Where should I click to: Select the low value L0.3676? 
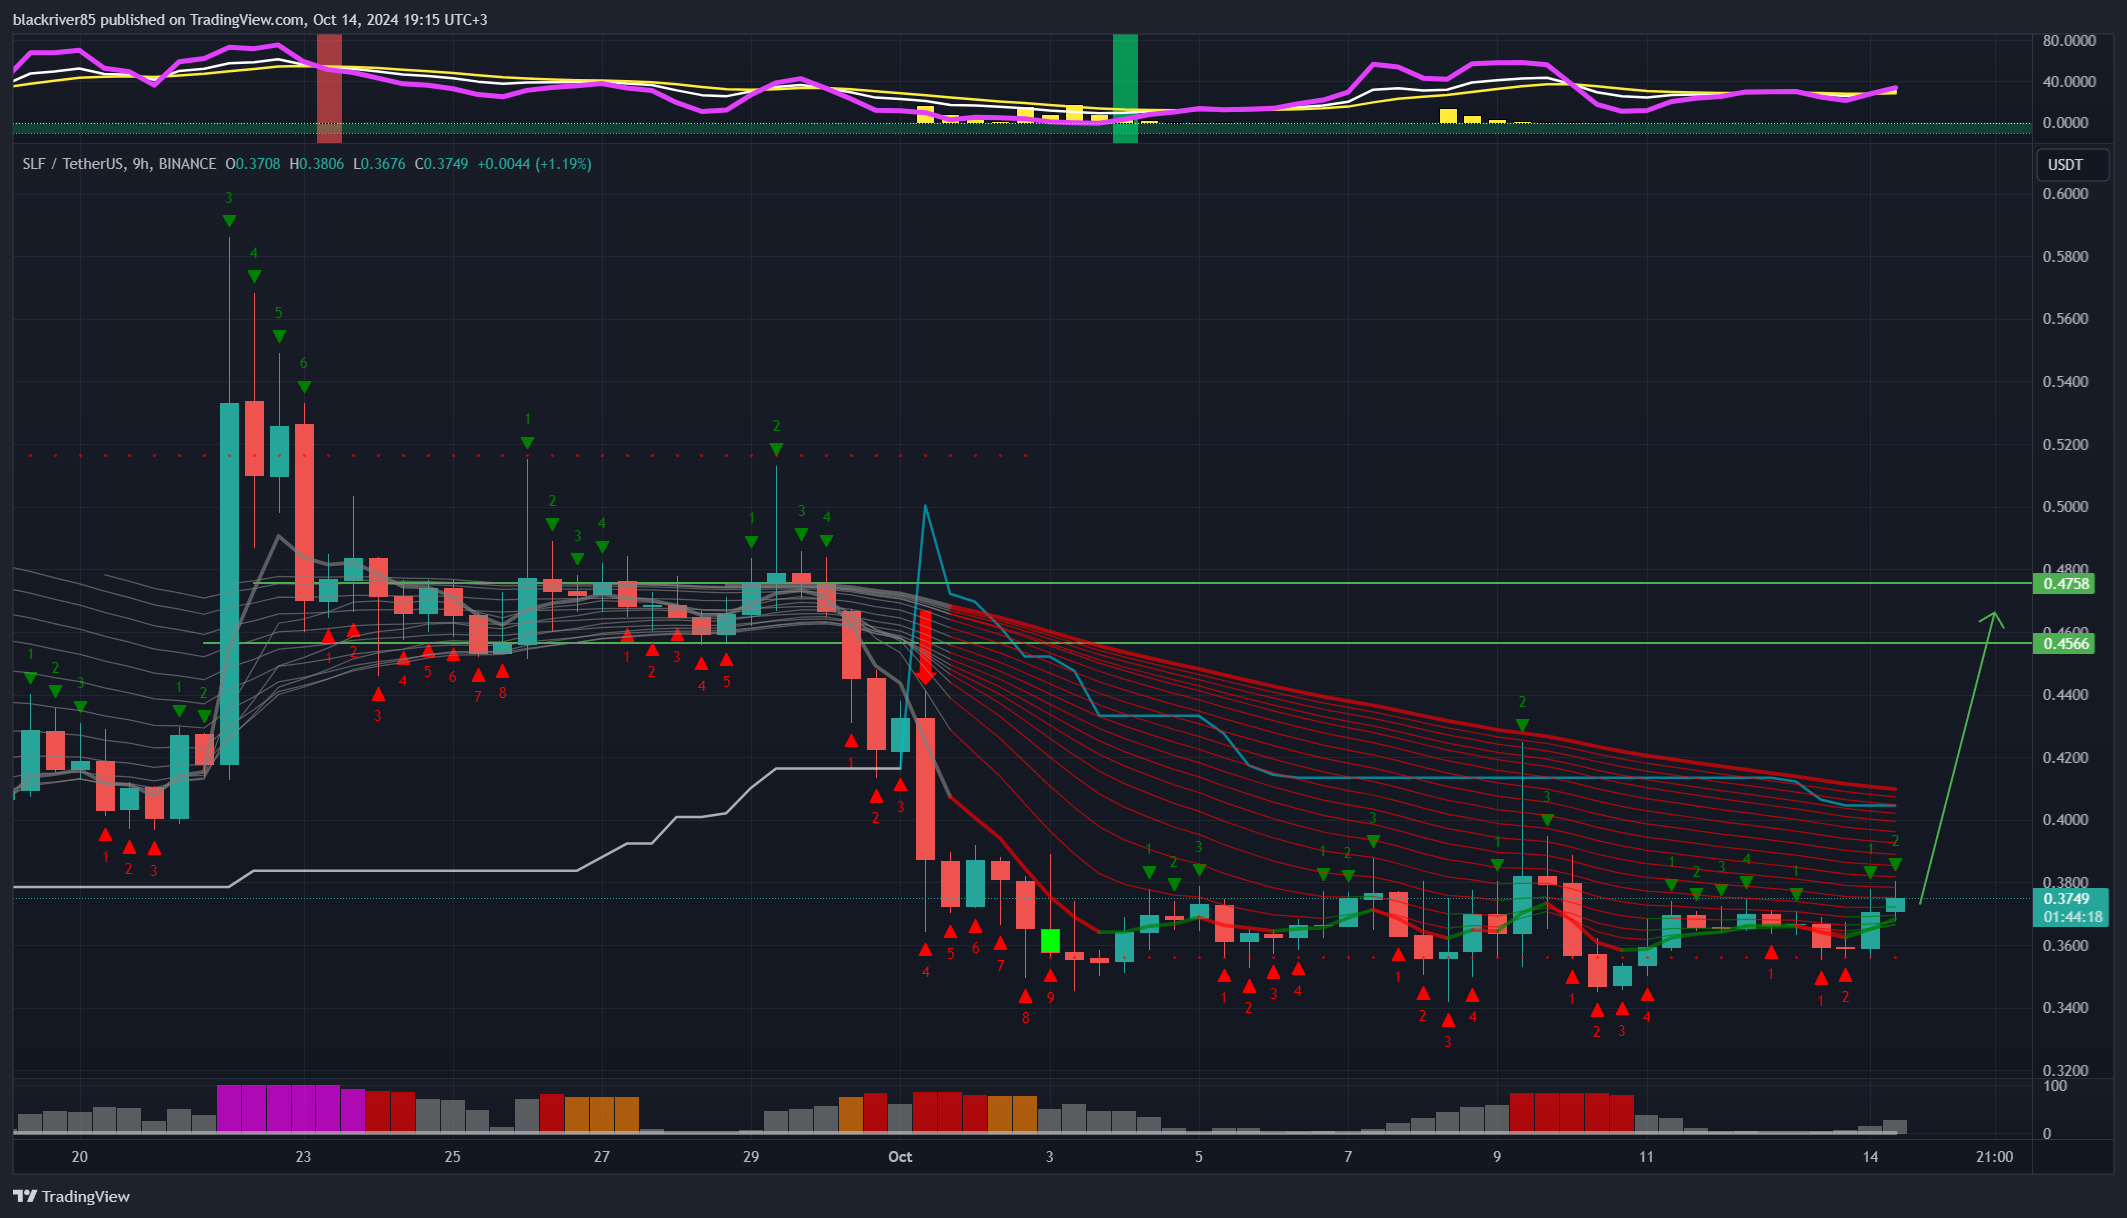click(x=378, y=164)
